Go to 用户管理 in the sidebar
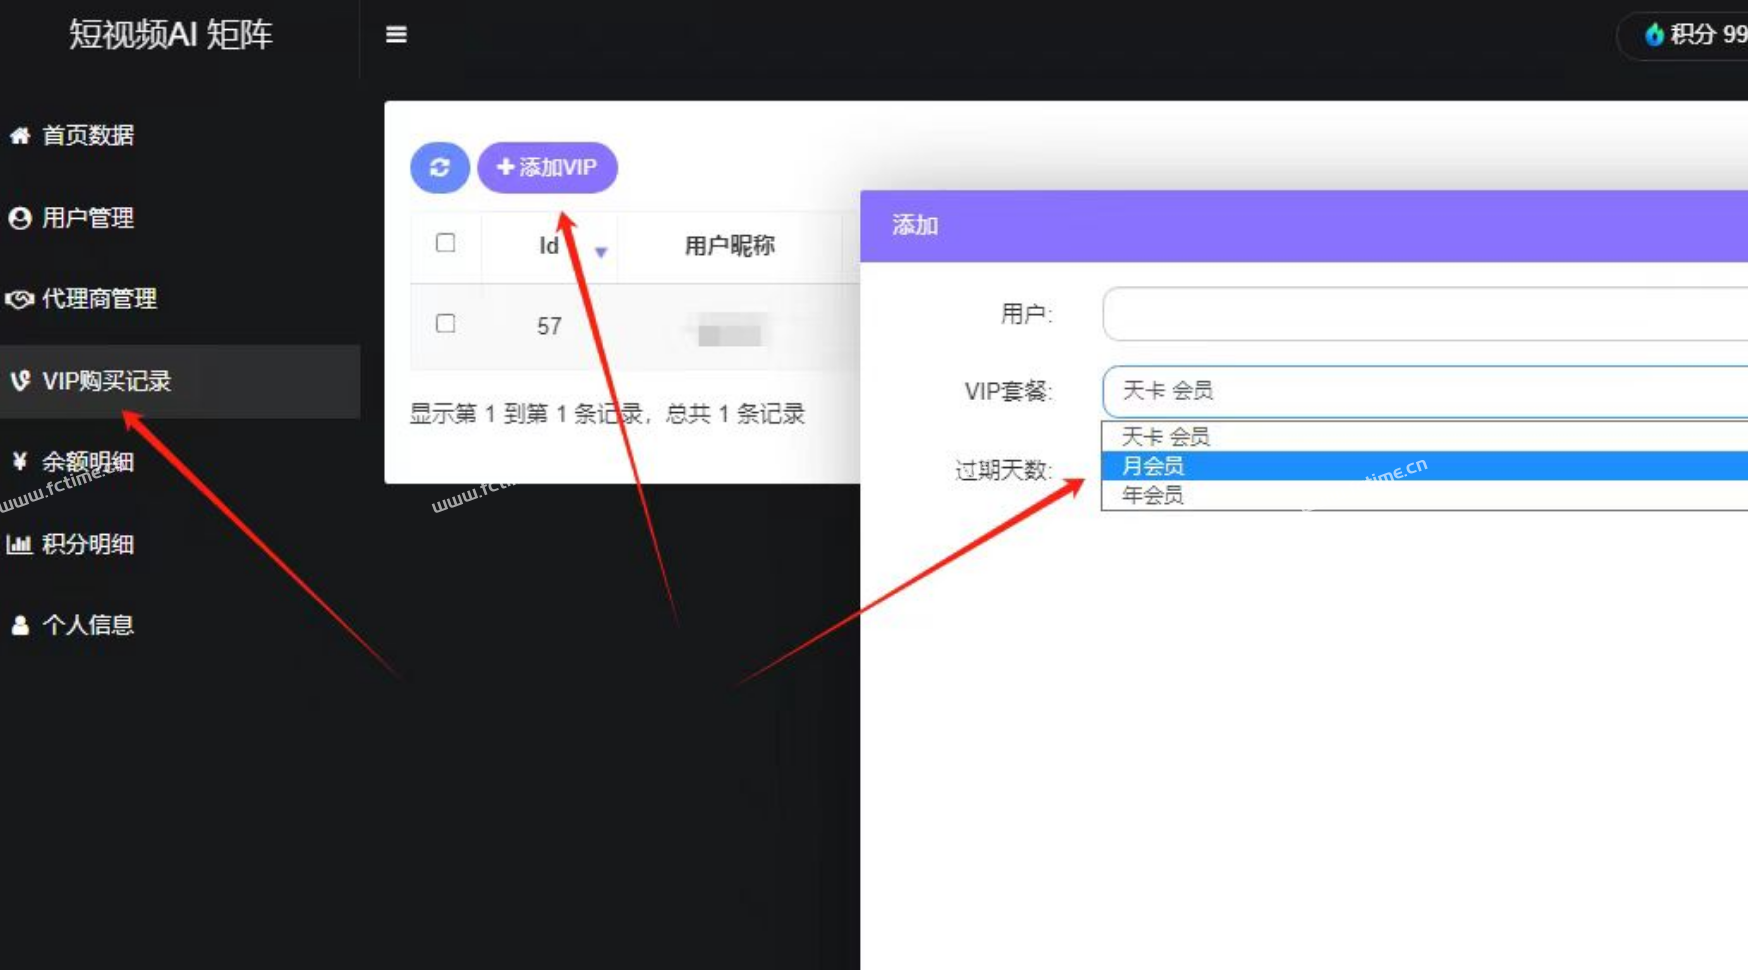 tap(88, 218)
